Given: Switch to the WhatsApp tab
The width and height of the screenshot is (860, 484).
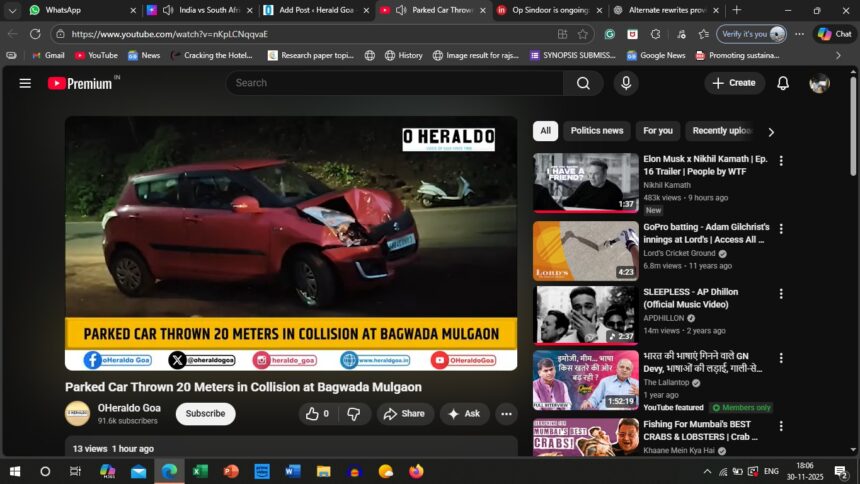Looking at the screenshot, I should (82, 10).
